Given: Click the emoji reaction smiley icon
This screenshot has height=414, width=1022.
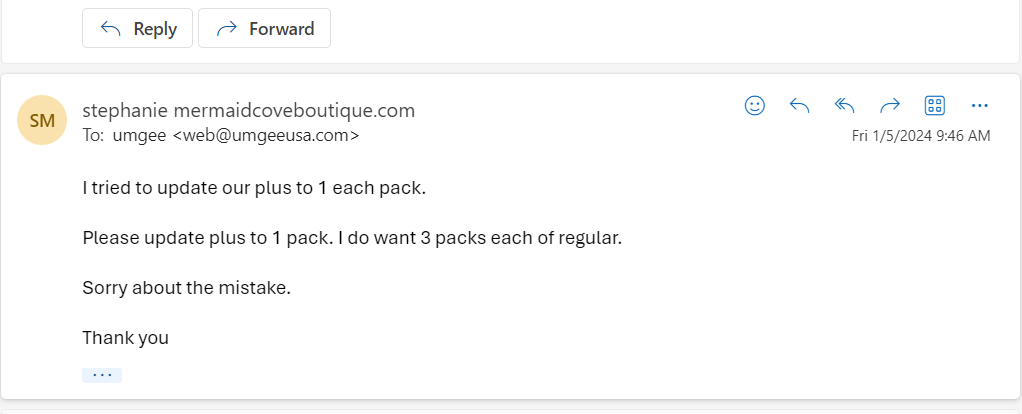Looking at the screenshot, I should click(x=755, y=105).
